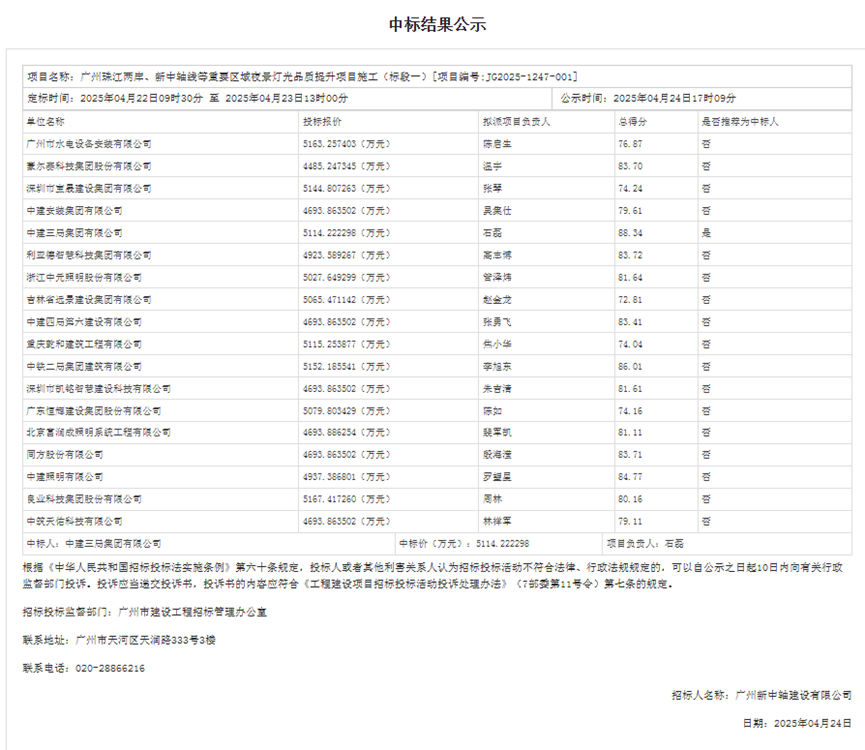The width and height of the screenshot is (865, 750).
Task: Select 广州市水电设备安装有限公司 in the table
Action: 91,143
